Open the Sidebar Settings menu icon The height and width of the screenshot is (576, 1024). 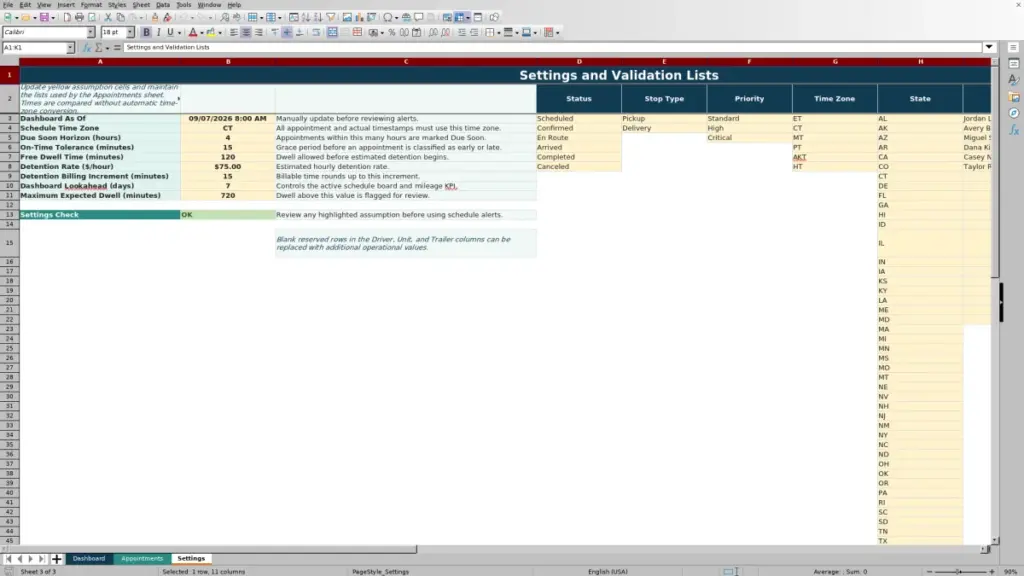1013,48
